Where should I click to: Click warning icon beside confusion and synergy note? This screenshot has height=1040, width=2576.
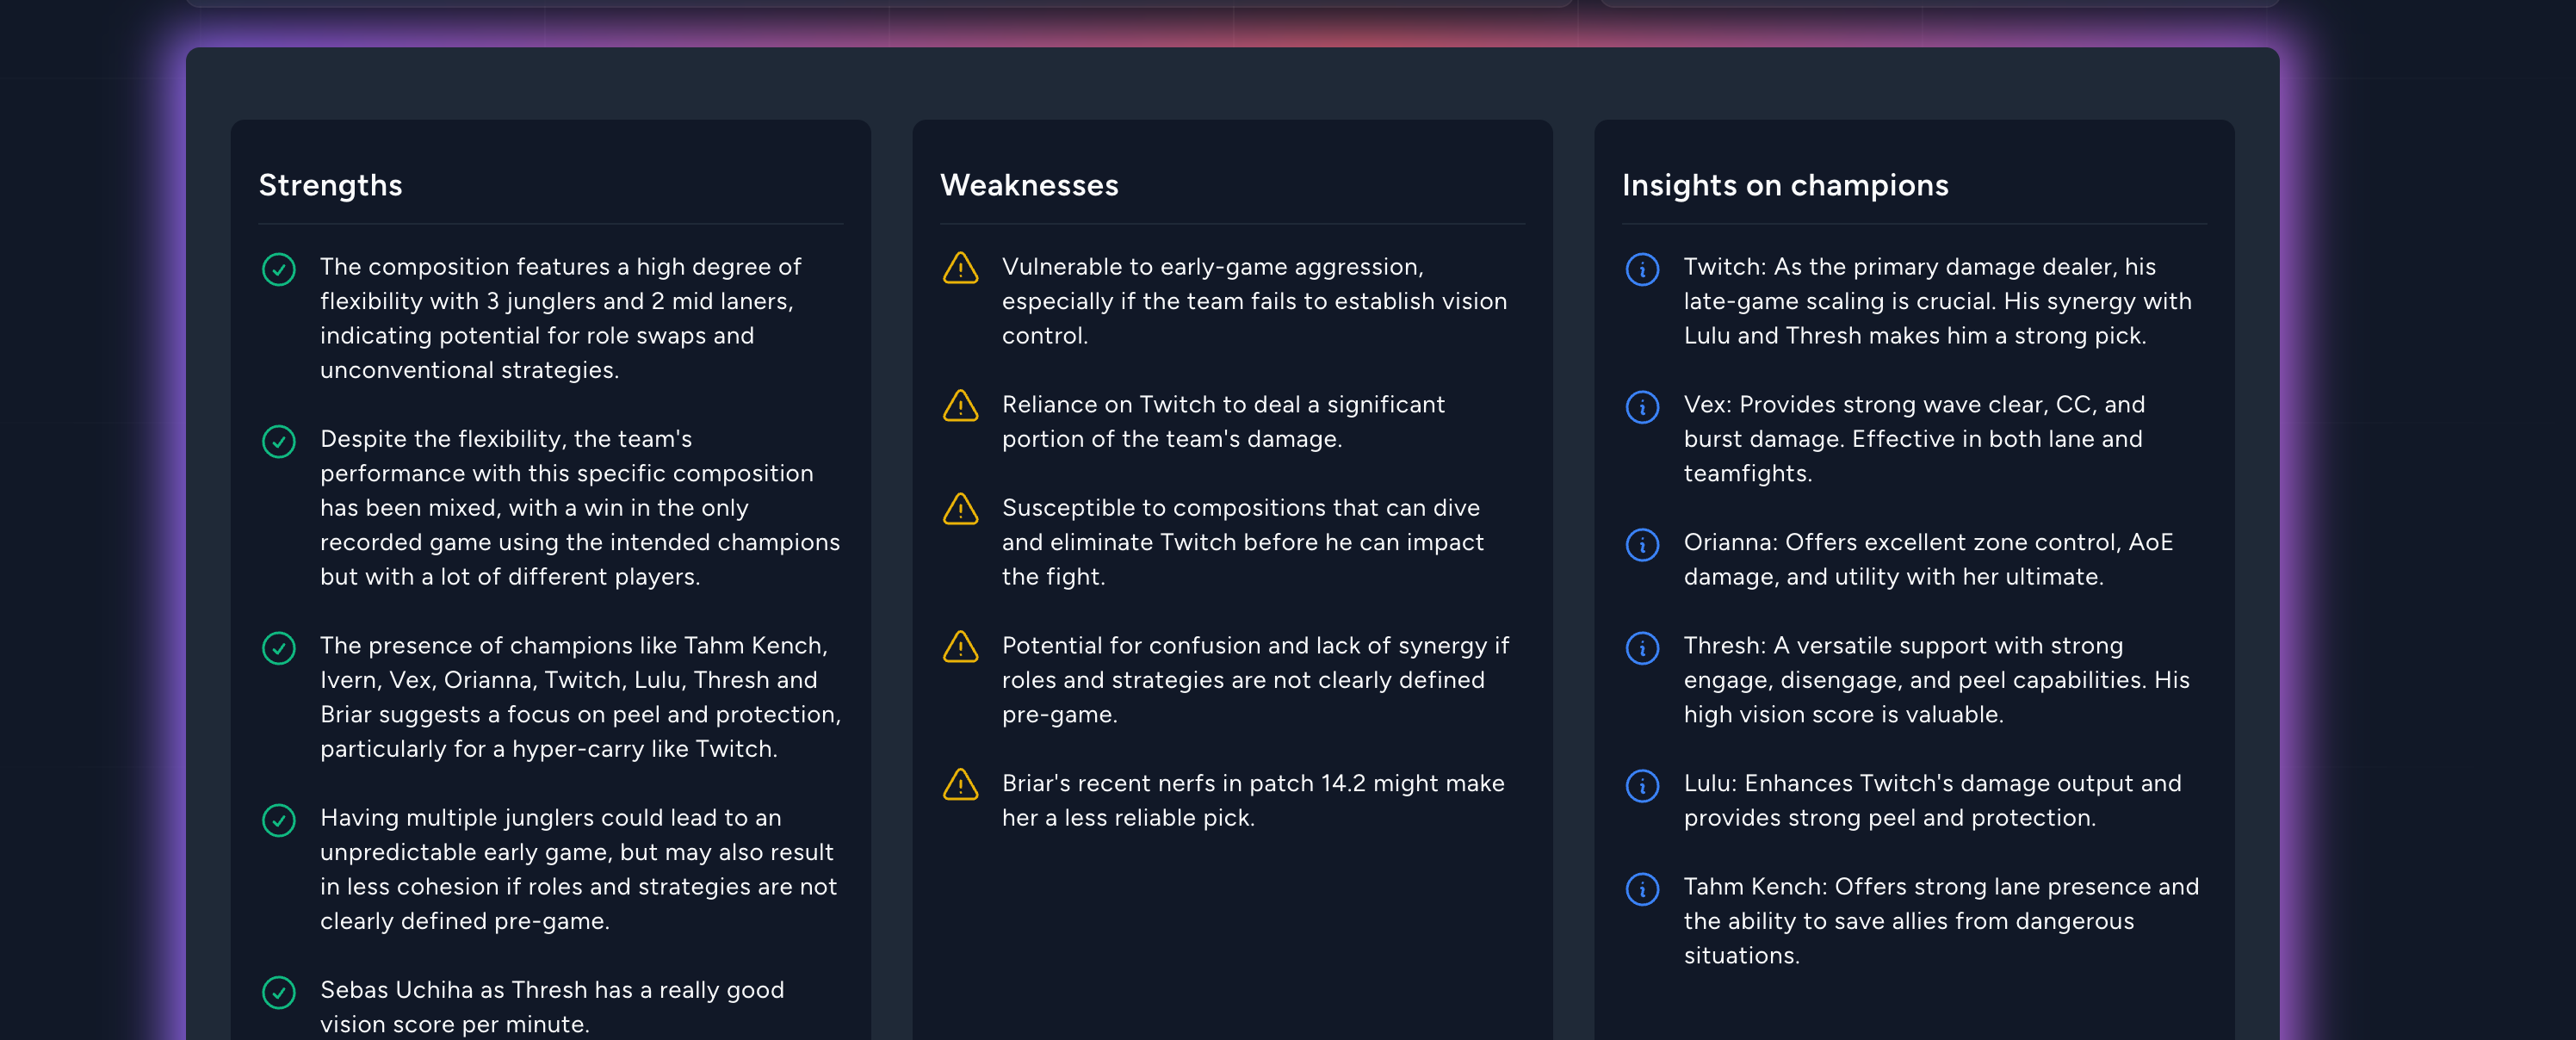pyautogui.click(x=960, y=647)
